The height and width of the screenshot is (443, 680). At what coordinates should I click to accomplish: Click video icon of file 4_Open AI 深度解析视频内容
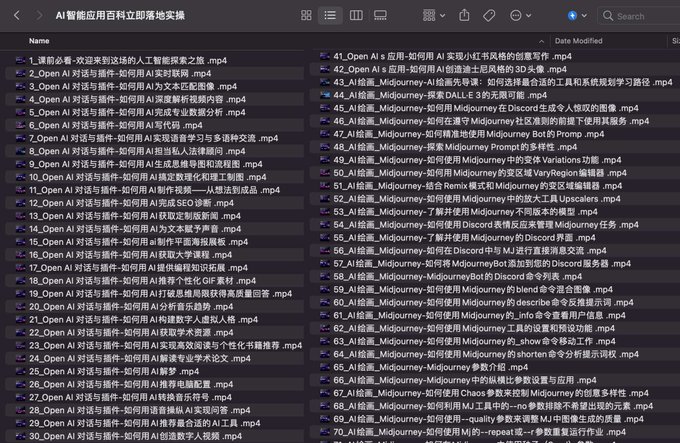pos(20,99)
